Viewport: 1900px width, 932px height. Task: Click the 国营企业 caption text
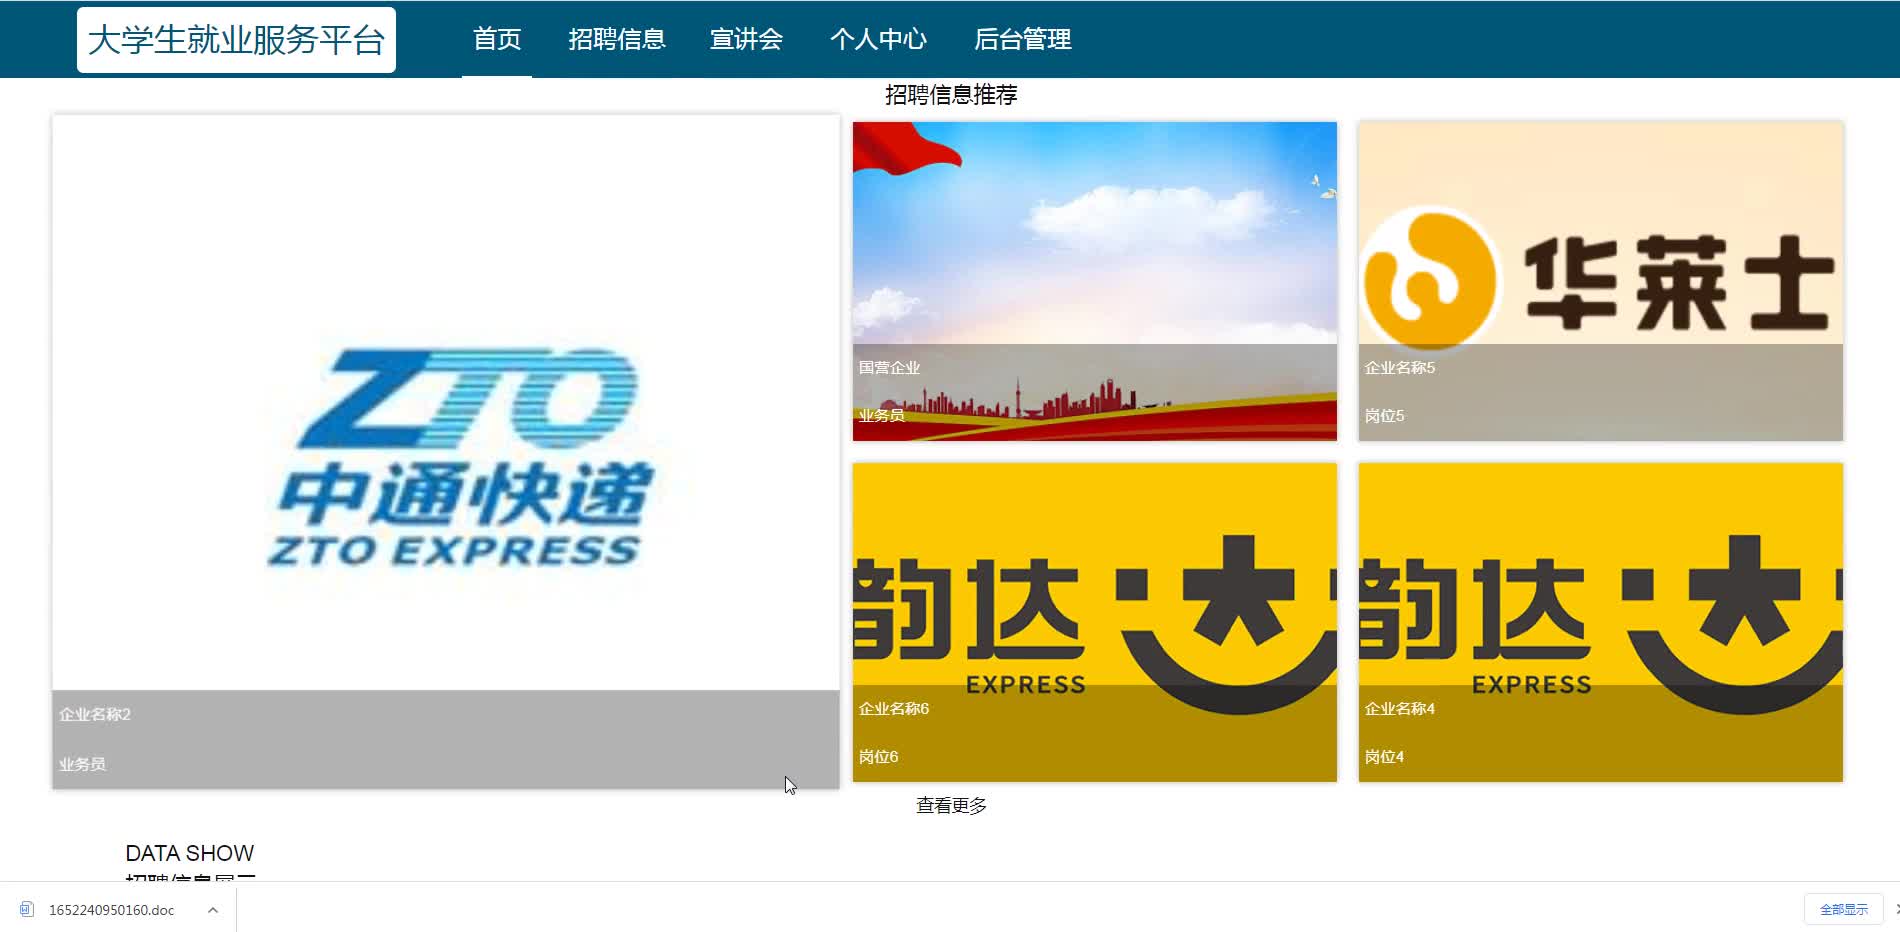[x=889, y=367]
